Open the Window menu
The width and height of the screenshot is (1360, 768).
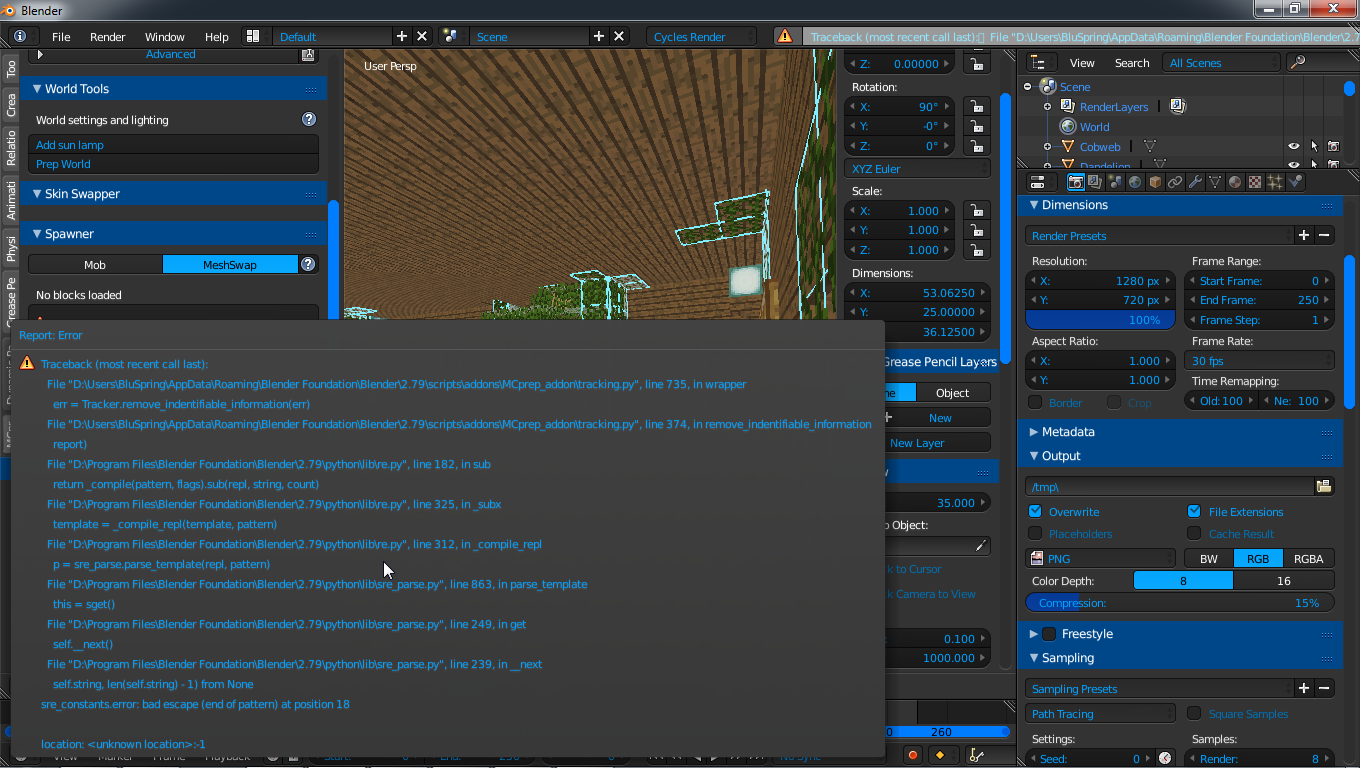[165, 36]
